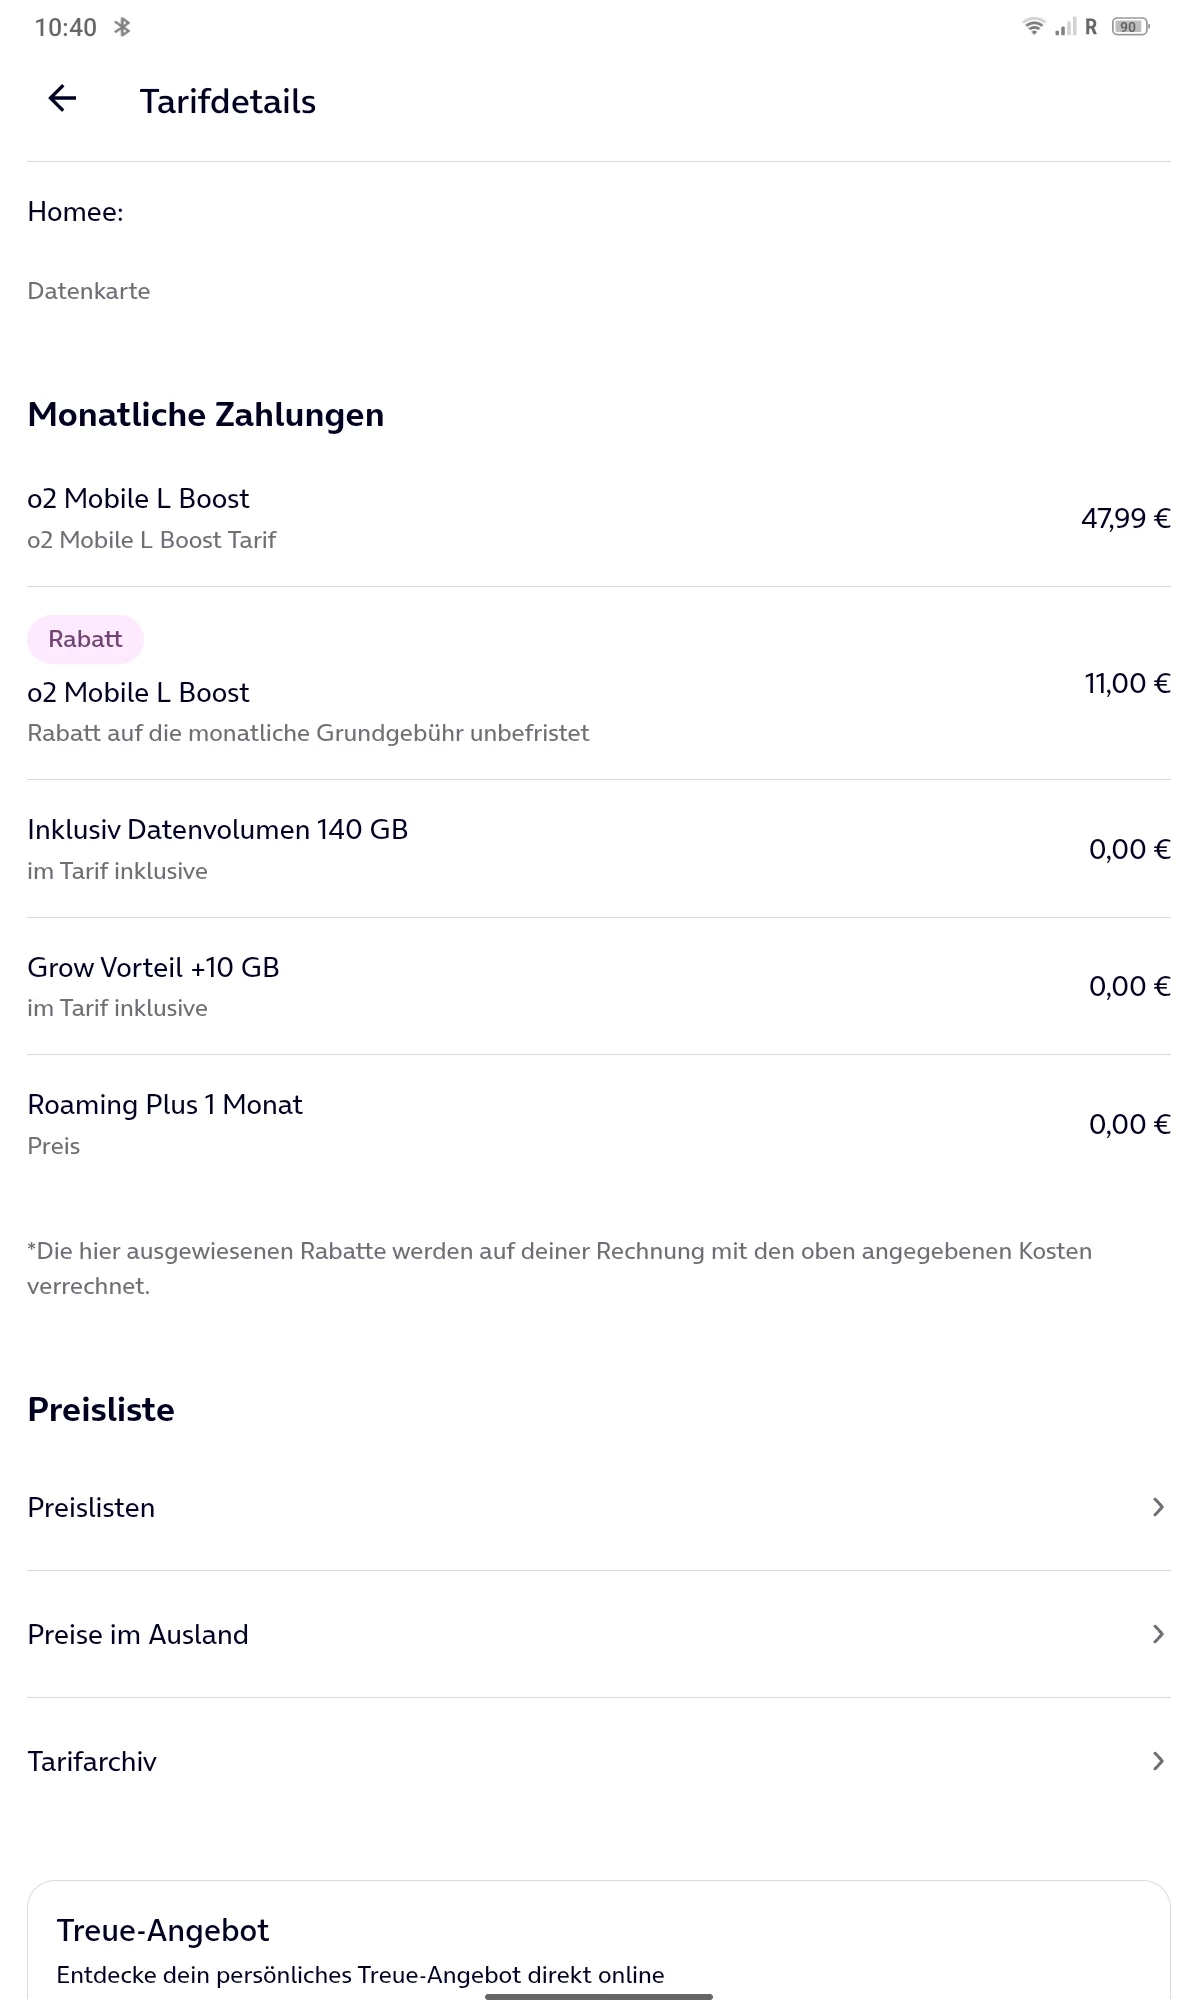The image size is (1200, 2000).
Task: Open Preise im Ausland entry
Action: (x=138, y=1635)
